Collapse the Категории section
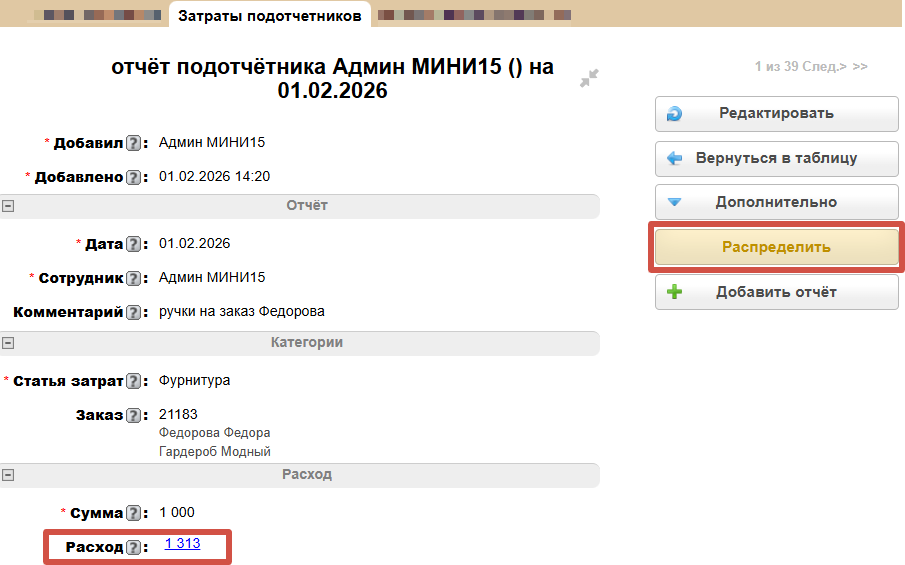Screen dimensions: 905x565 (8, 343)
